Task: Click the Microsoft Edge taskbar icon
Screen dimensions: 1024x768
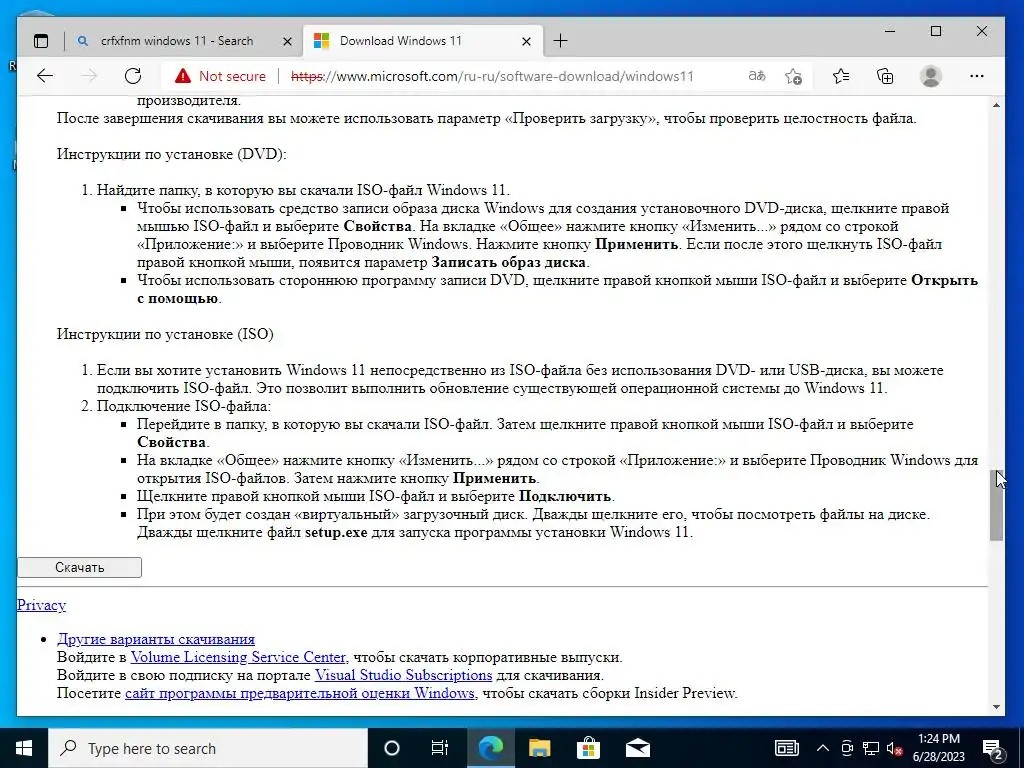Action: pyautogui.click(x=491, y=748)
